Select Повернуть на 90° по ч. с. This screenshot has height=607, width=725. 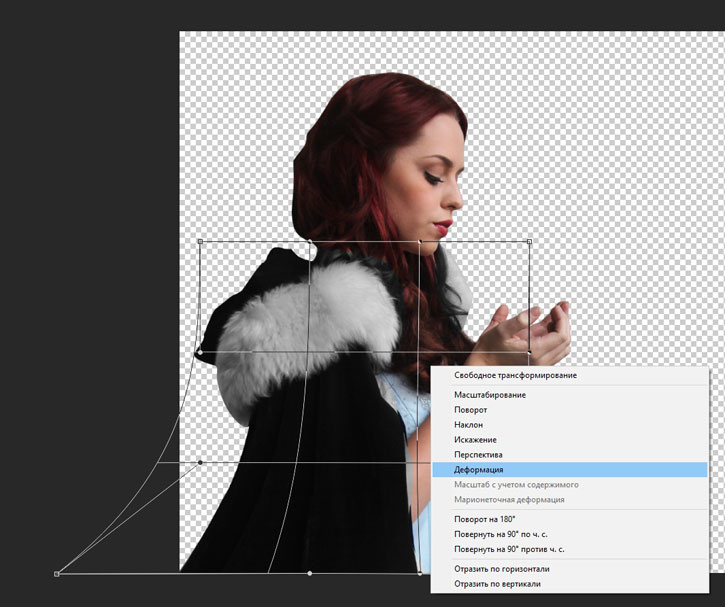(570, 534)
